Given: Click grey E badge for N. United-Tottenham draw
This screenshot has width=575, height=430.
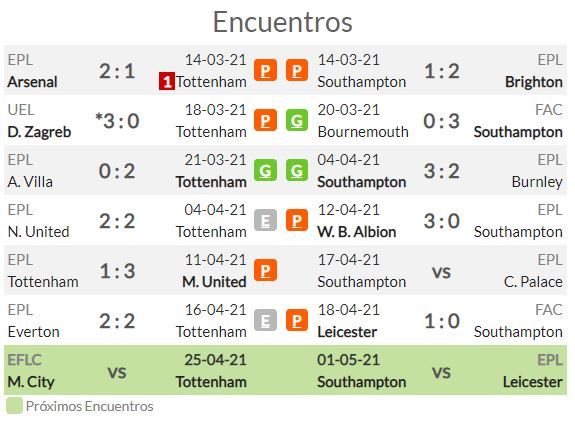Looking at the screenshot, I should click(265, 220).
